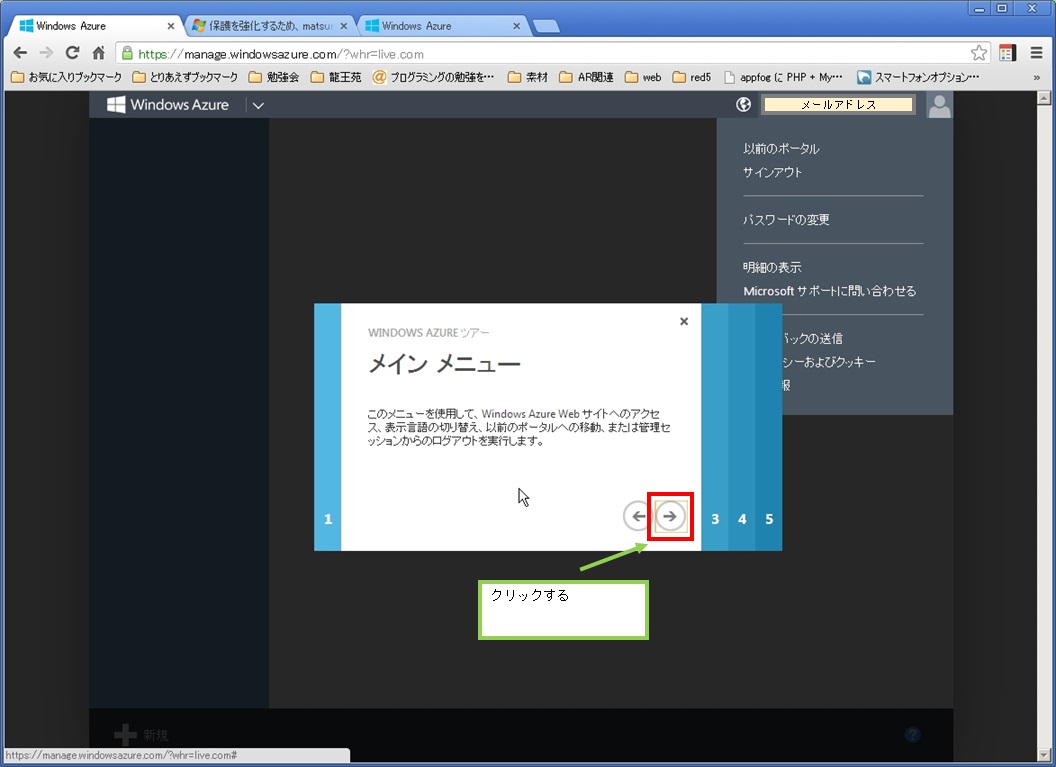Screen dimensions: 1056x767
Task: Open a new browser tab
Action: (546, 26)
